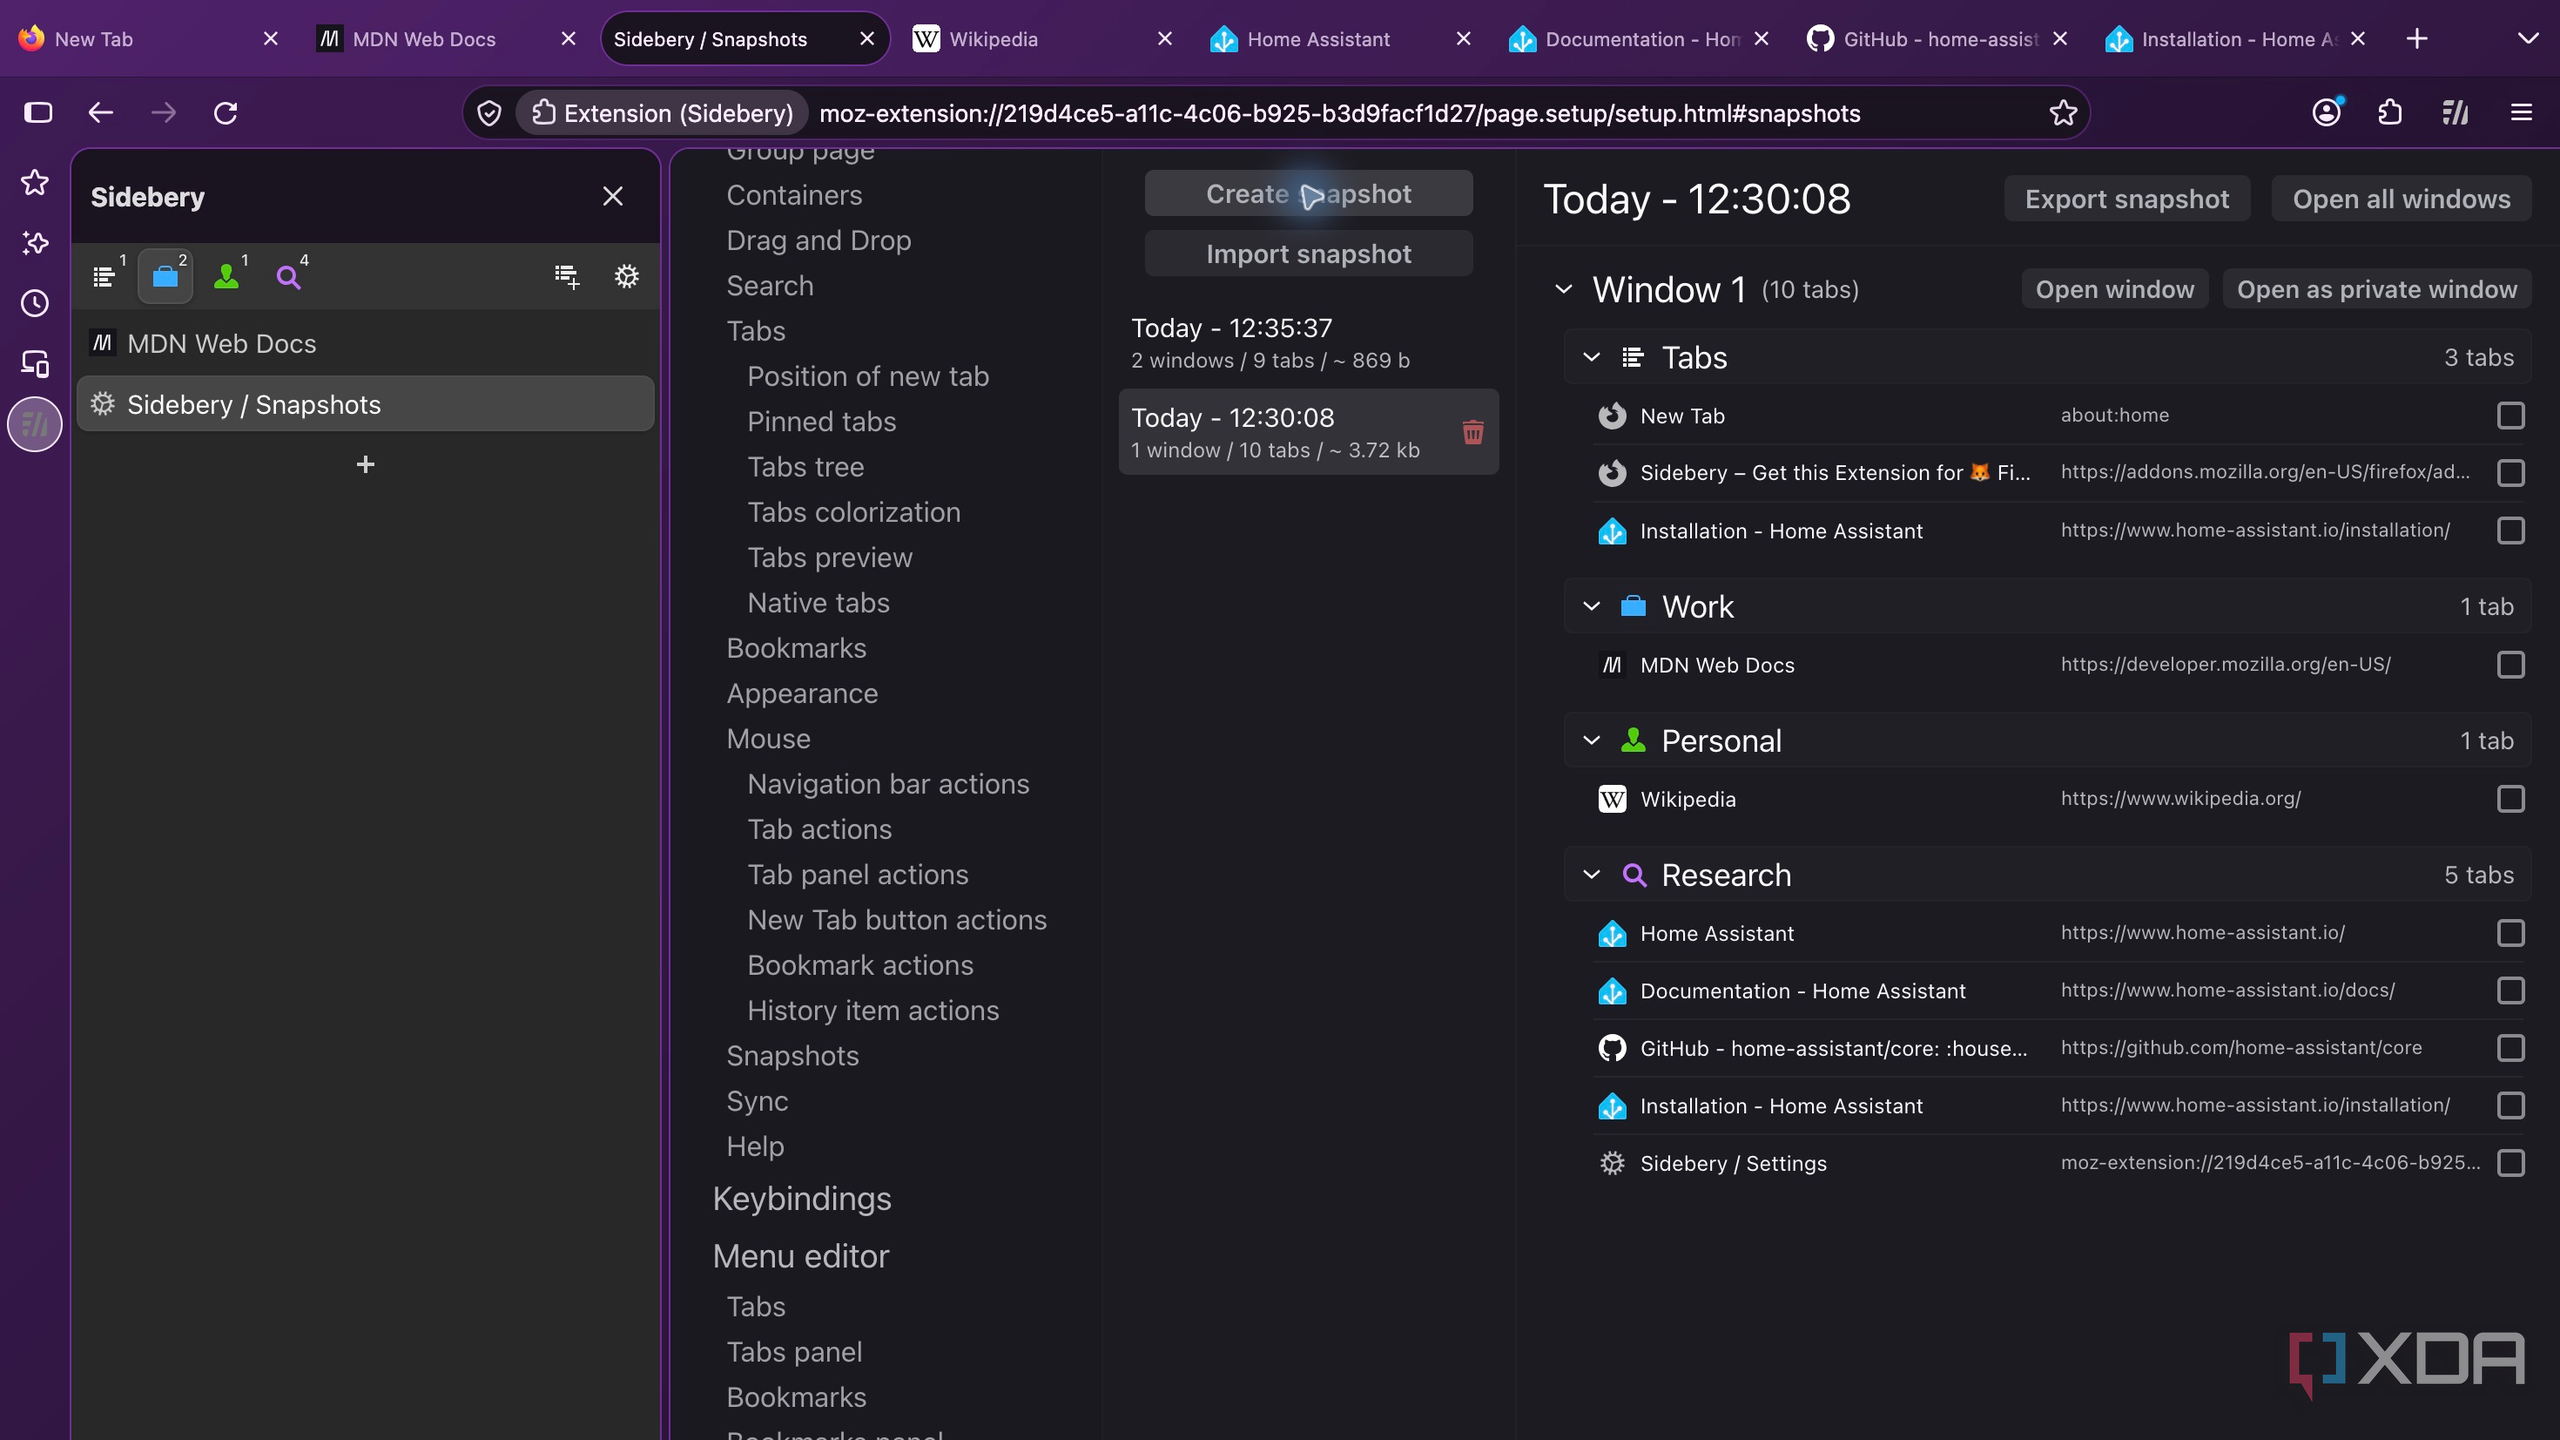2560x1440 pixels.
Task: Click the Sidebery toolbar button icon
Action: coord(2455,113)
